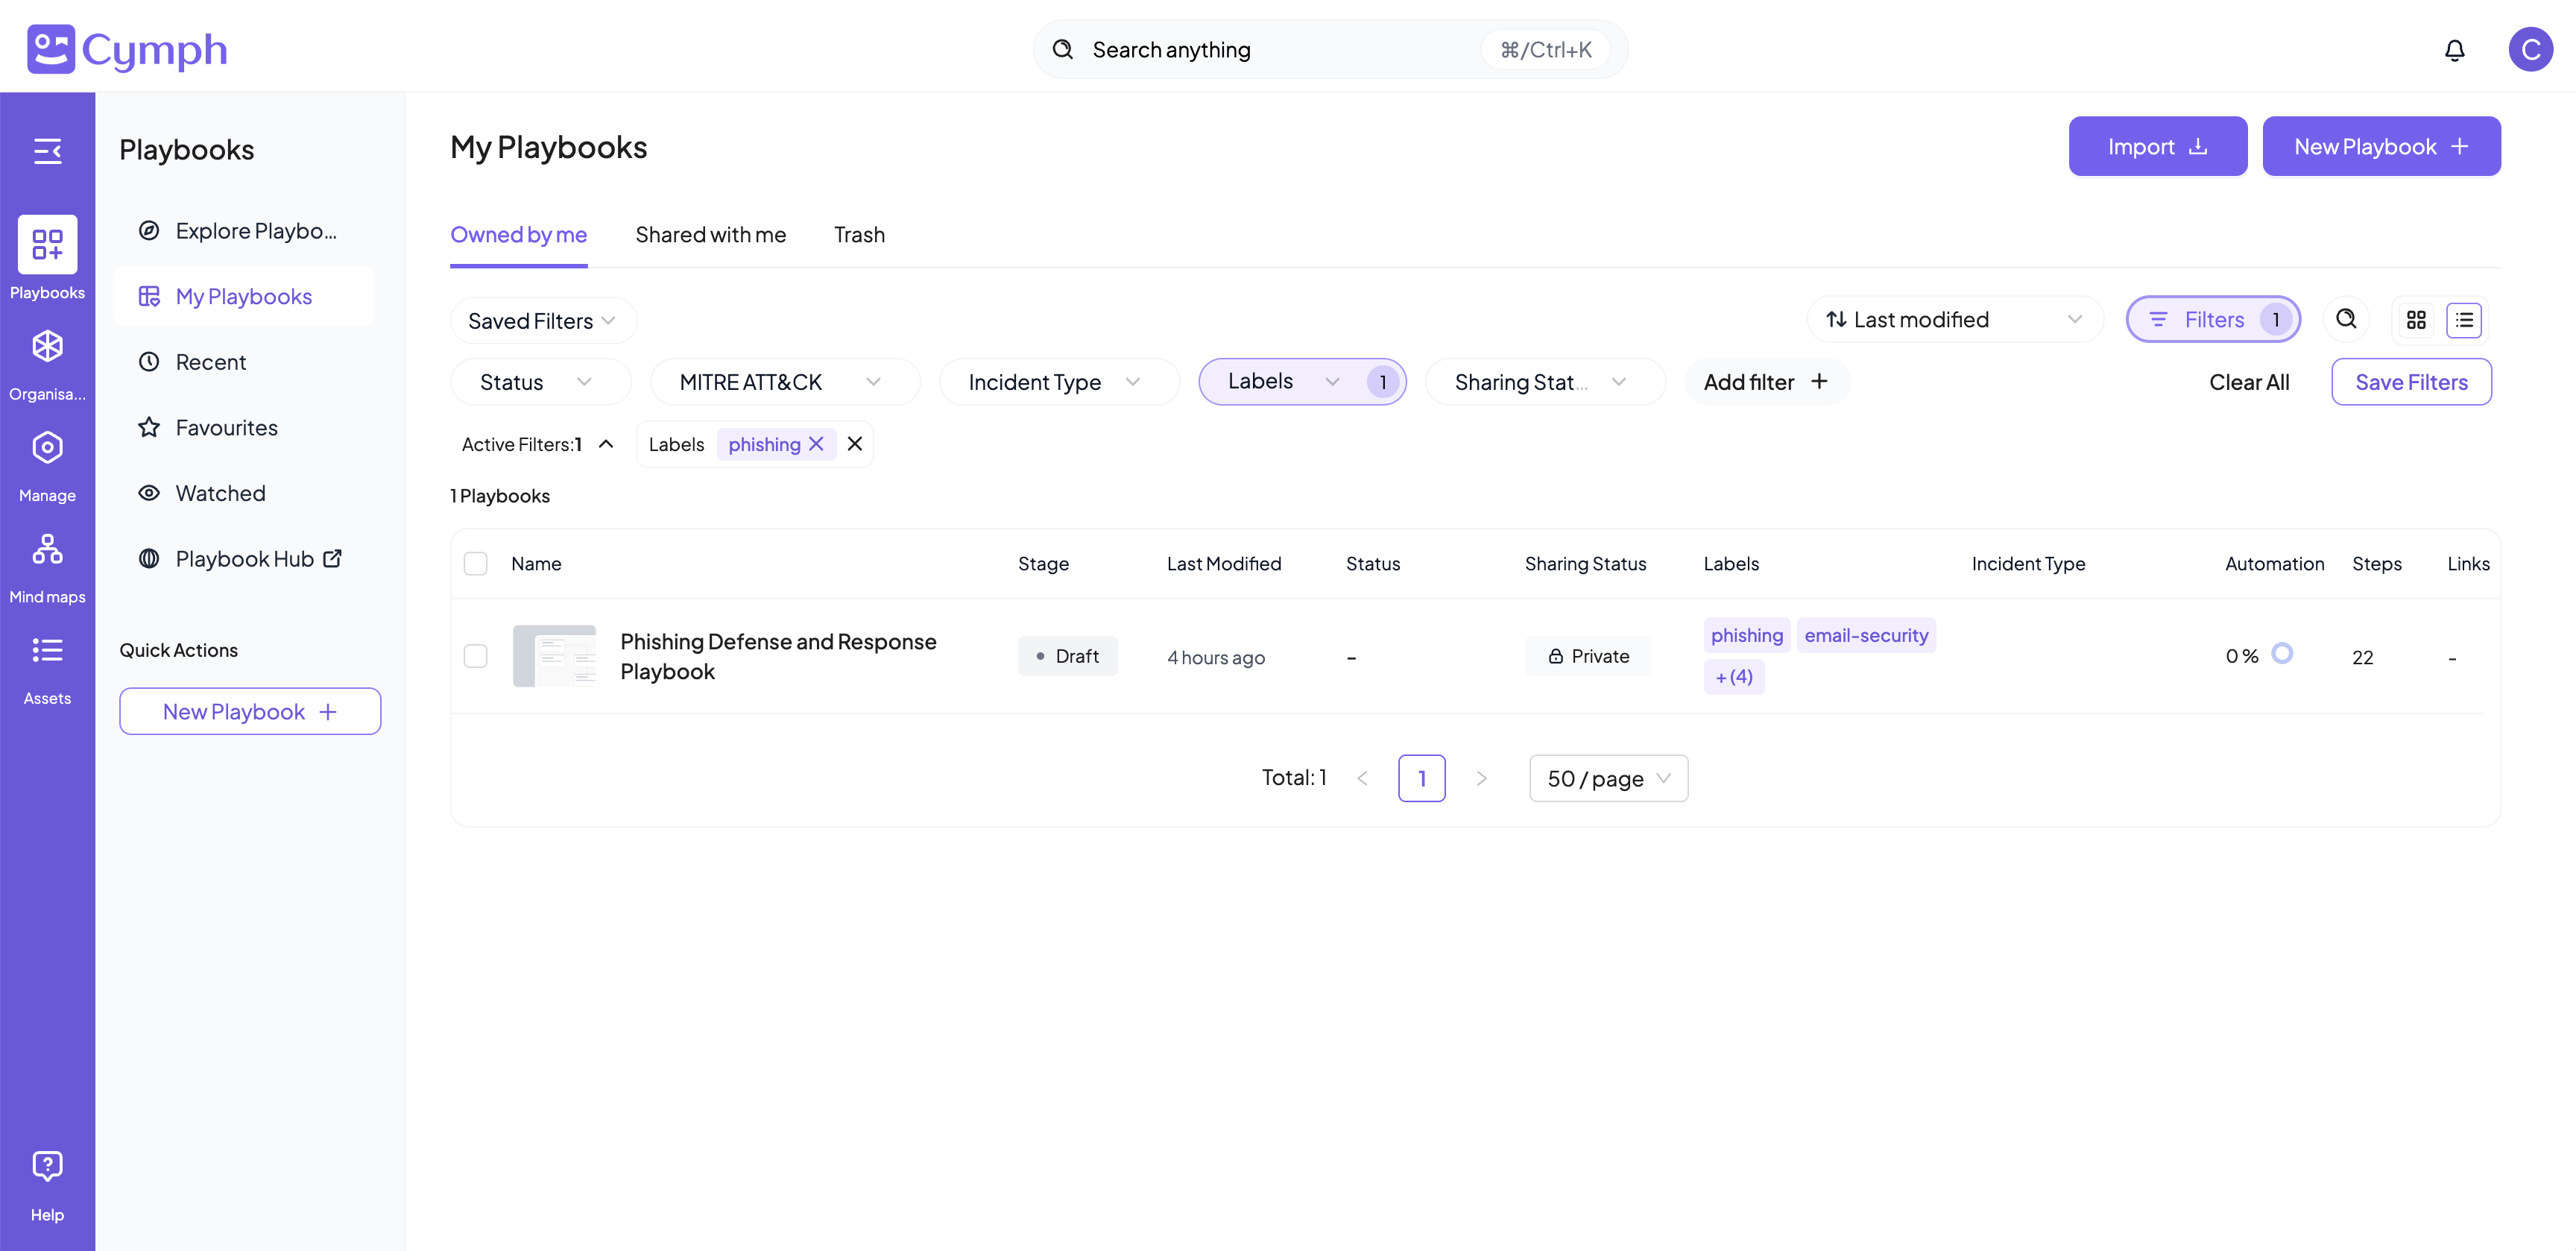Expand the Saved Filters dropdown
The height and width of the screenshot is (1251, 2576).
tap(542, 321)
